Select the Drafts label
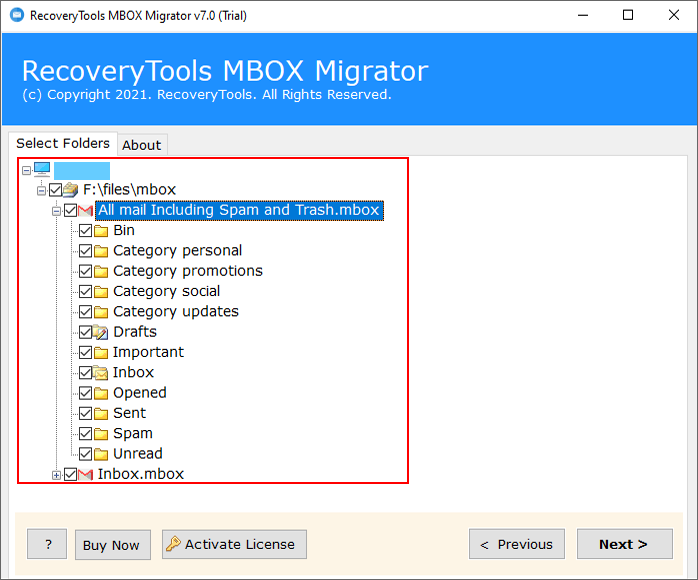 [x=135, y=332]
